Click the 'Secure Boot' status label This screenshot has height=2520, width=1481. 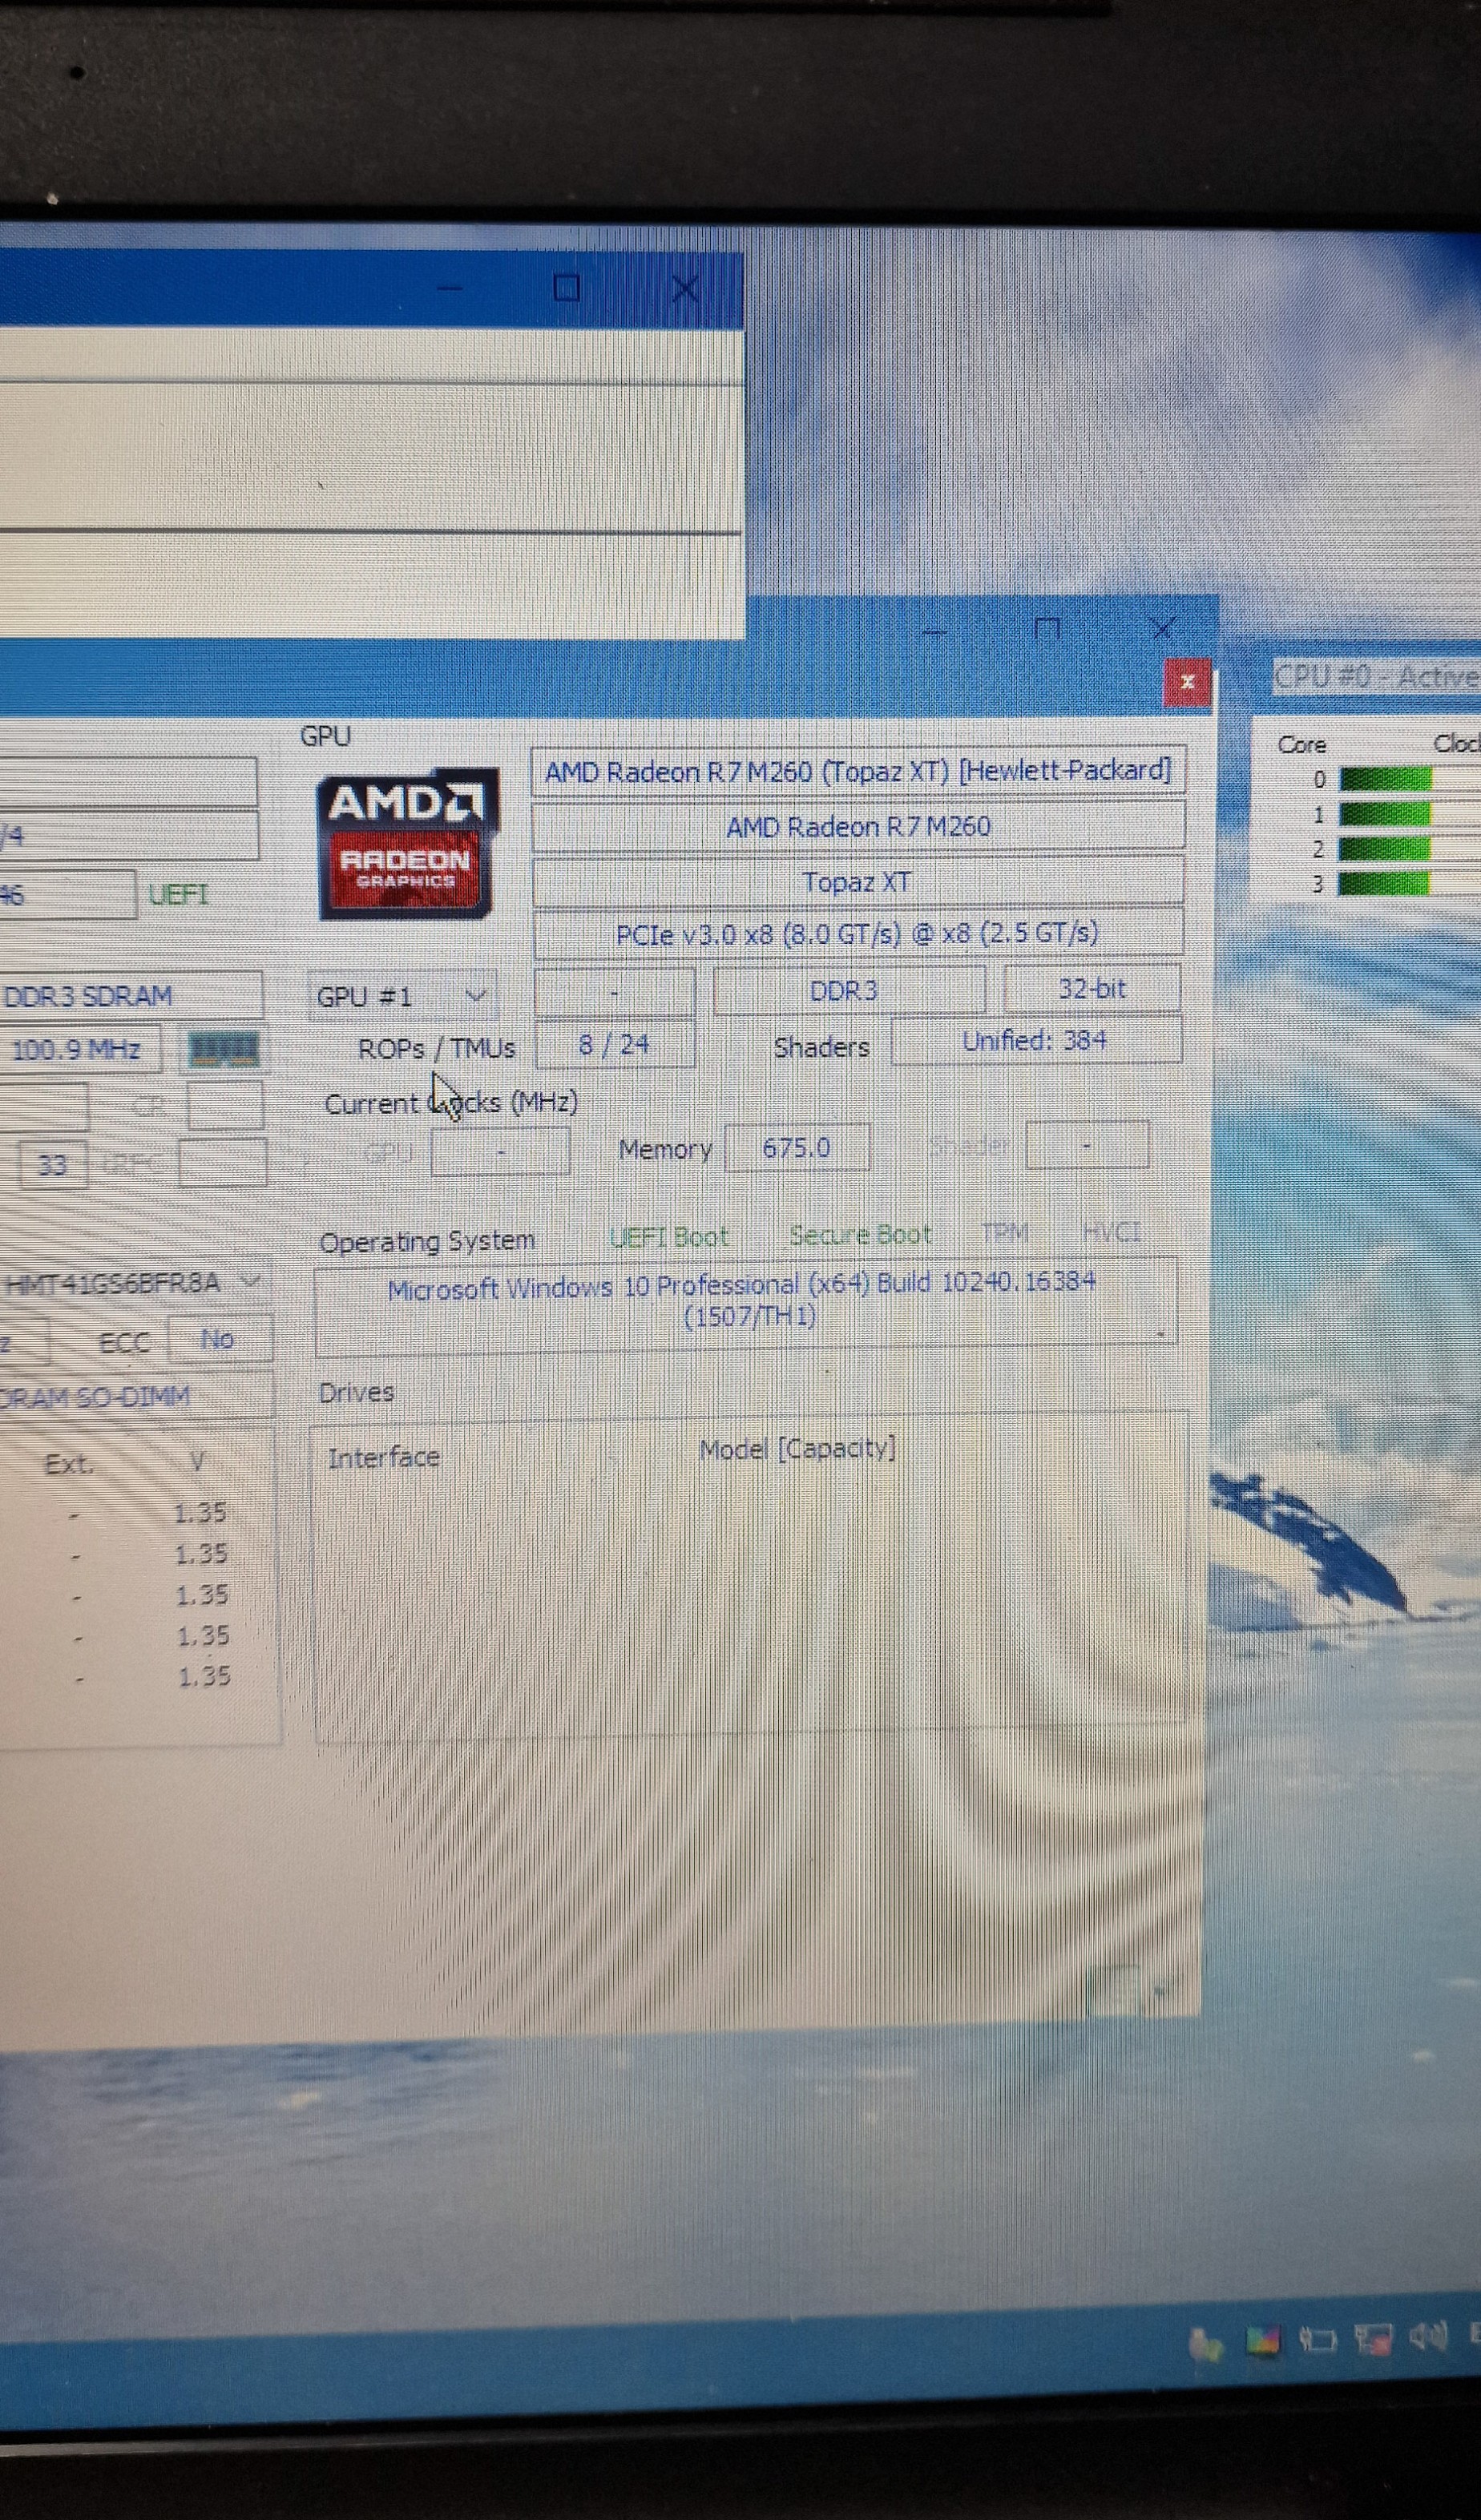(x=860, y=1235)
